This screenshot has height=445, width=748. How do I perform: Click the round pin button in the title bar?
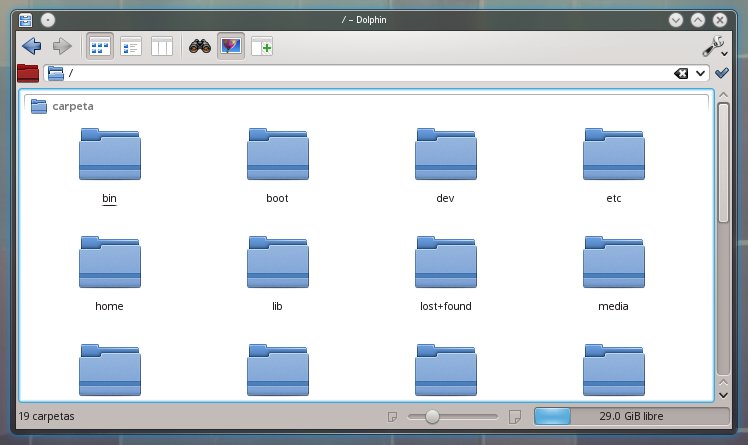click(48, 20)
